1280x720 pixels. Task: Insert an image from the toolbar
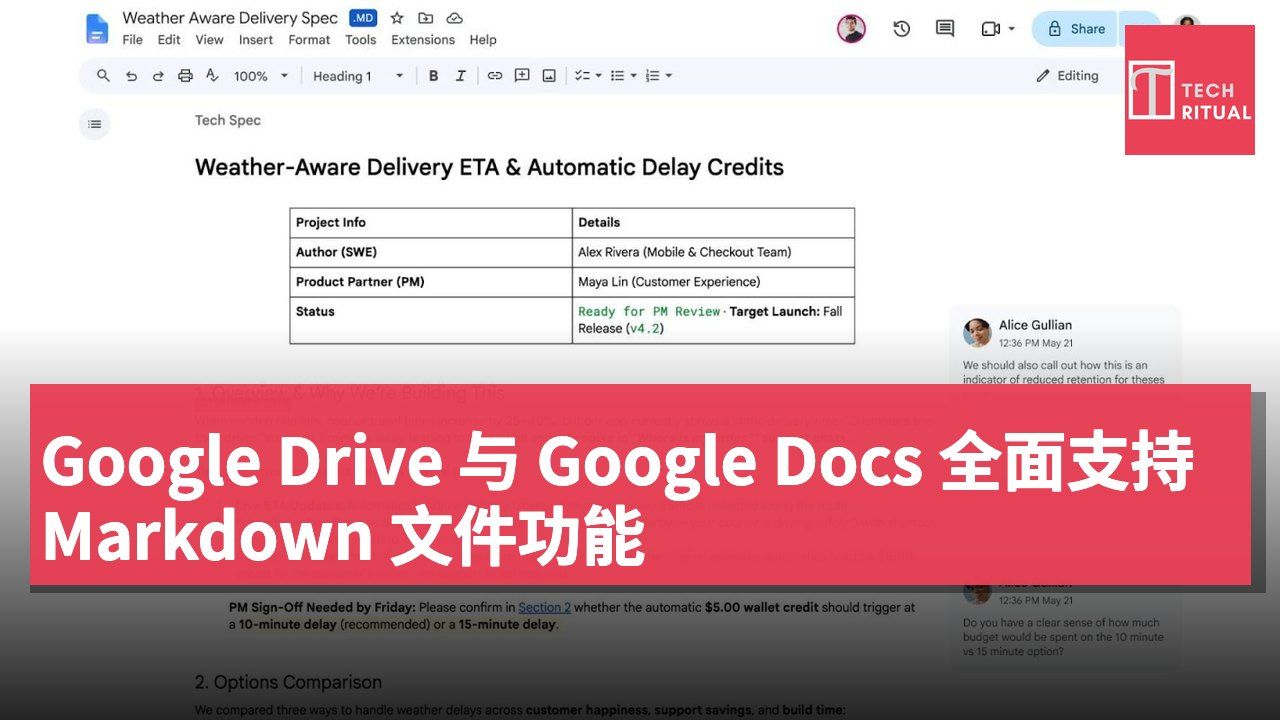pyautogui.click(x=549, y=76)
